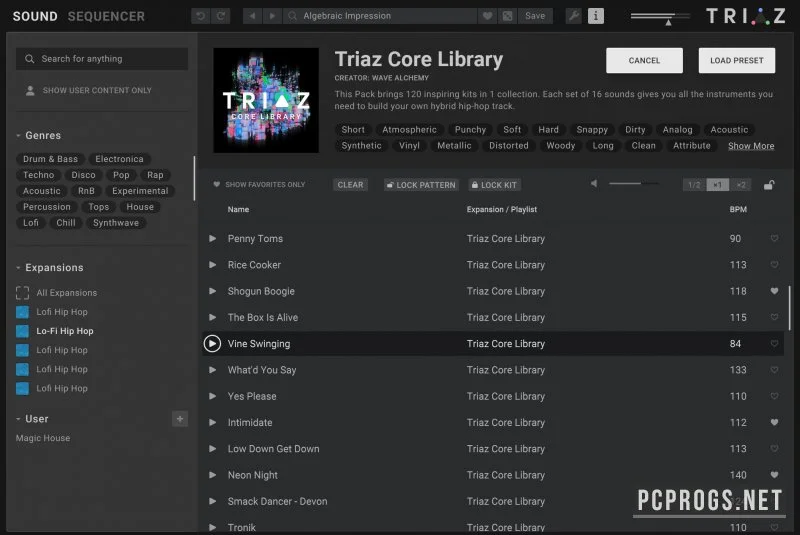Sort list by Name column header

[238, 210]
